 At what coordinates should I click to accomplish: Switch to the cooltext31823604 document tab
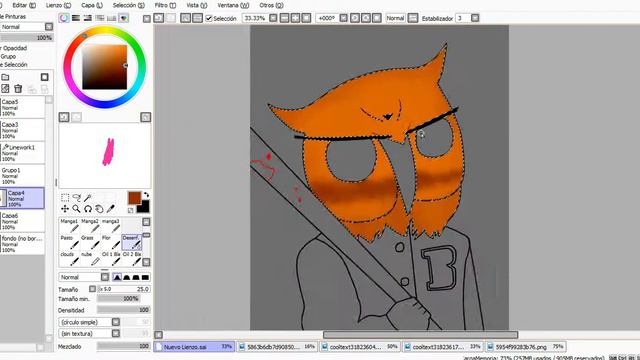point(359,347)
